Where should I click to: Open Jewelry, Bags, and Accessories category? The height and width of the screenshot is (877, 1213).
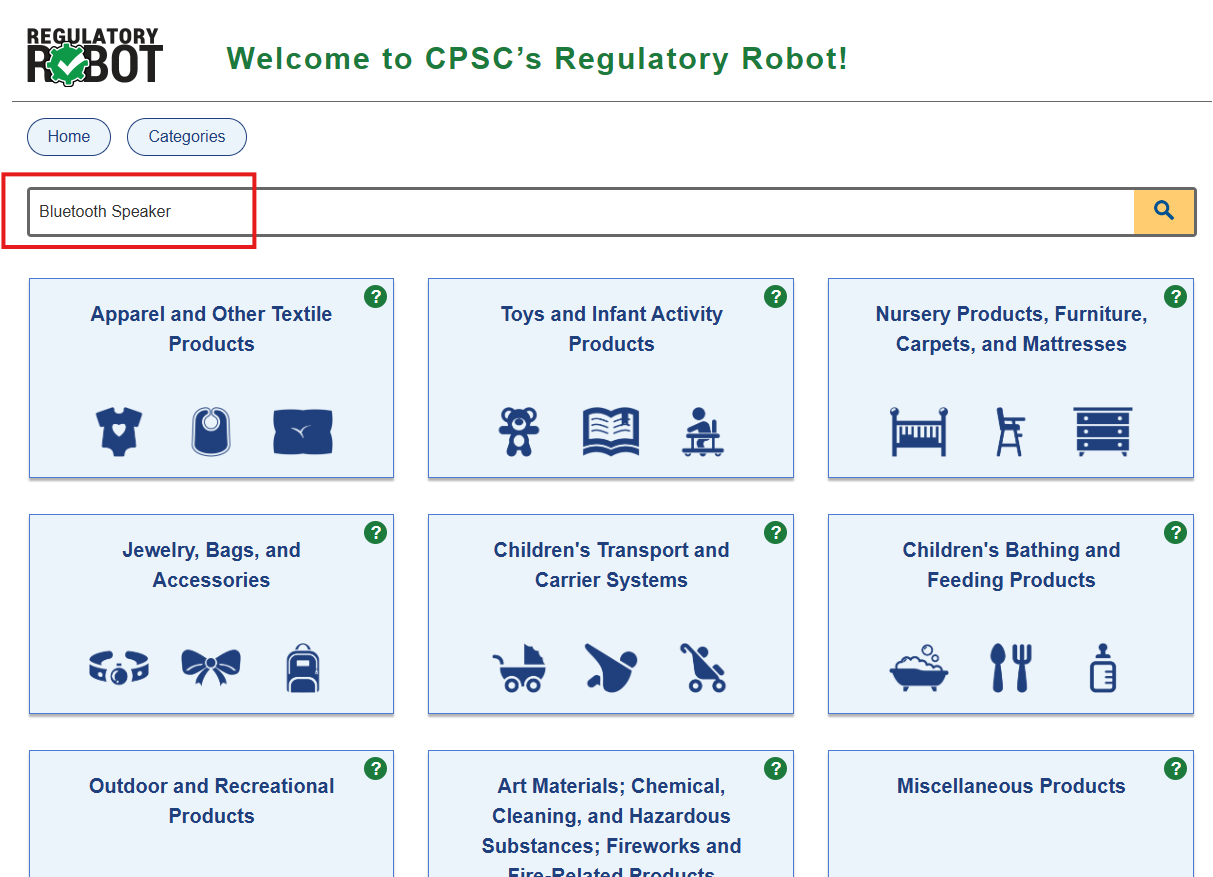click(x=211, y=614)
